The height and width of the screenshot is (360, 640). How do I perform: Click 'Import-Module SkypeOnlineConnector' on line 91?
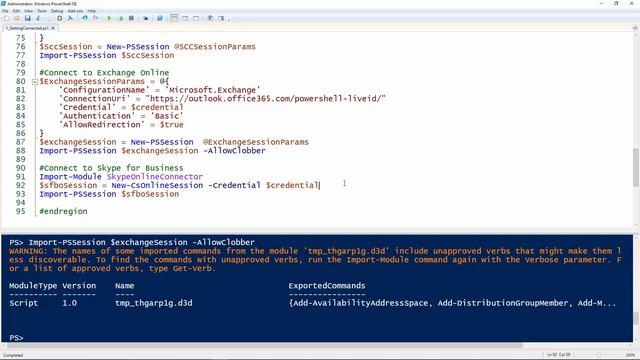point(121,177)
